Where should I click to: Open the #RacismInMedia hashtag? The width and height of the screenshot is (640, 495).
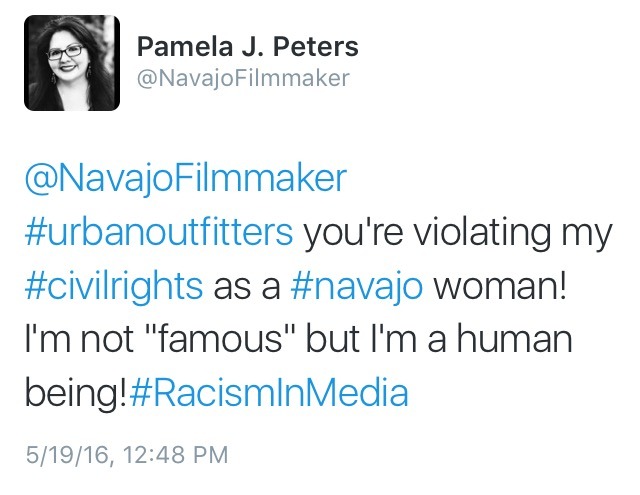point(269,392)
